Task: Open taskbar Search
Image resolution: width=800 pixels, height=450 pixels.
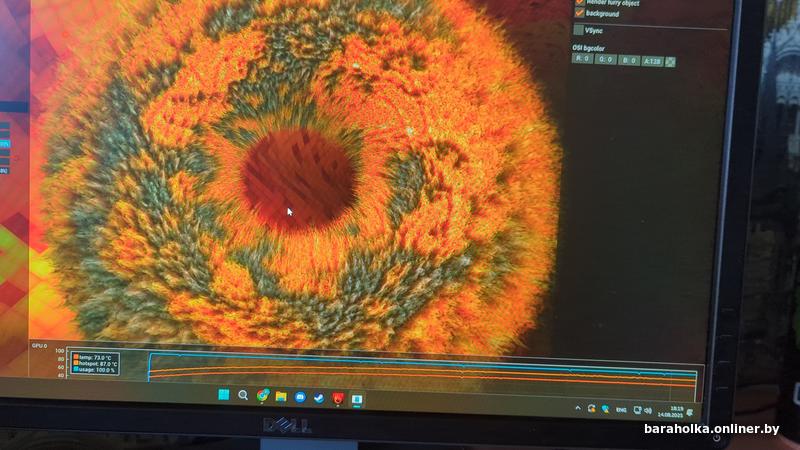Action: [x=243, y=395]
